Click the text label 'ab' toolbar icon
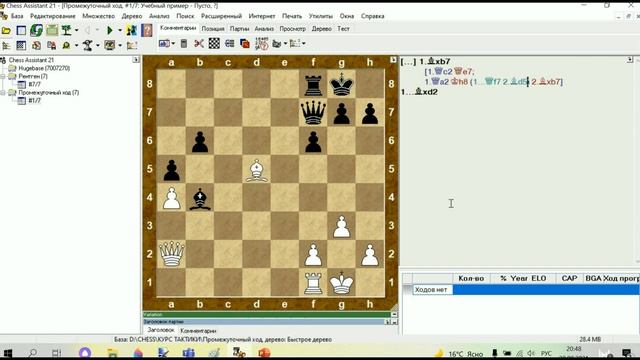Viewport: 640px width, 360px height. point(164,43)
